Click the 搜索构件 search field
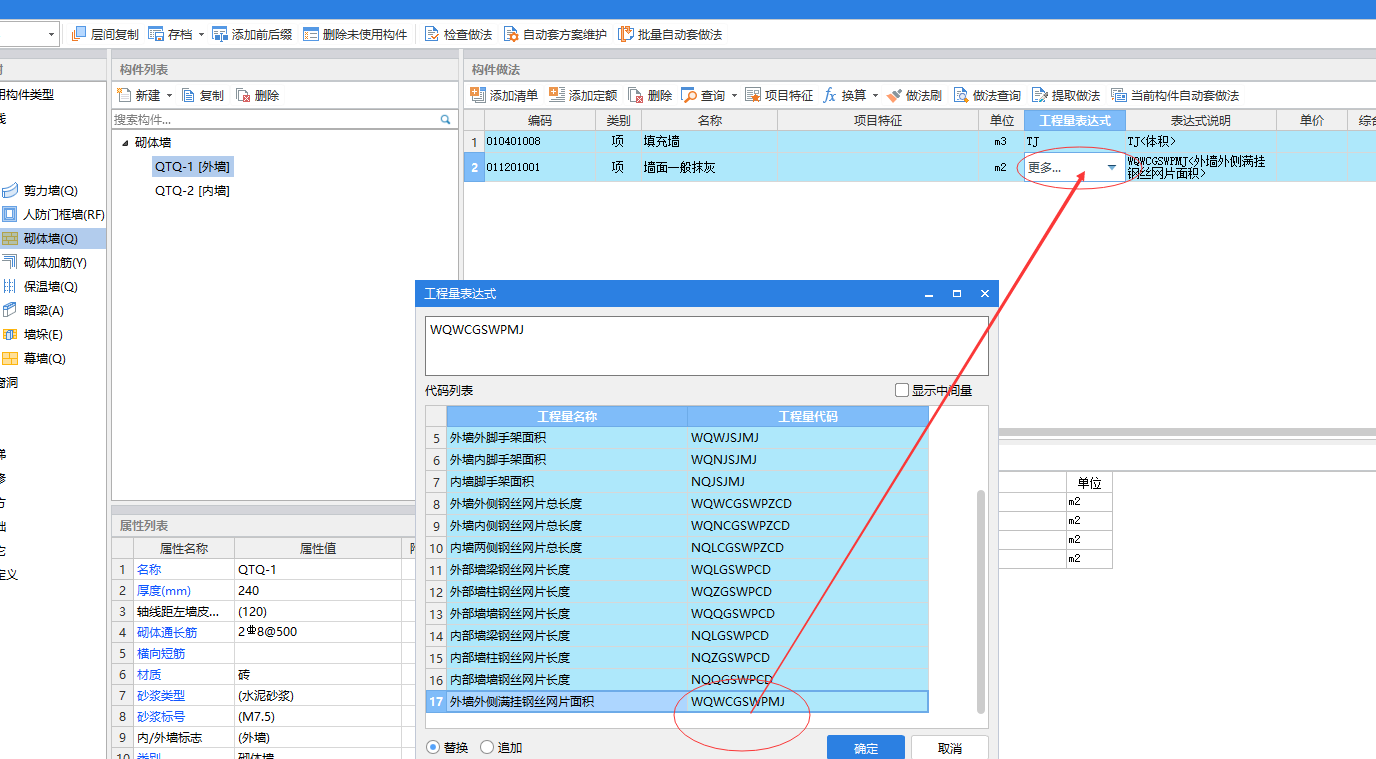Image resolution: width=1376 pixels, height=759 pixels. 275,119
